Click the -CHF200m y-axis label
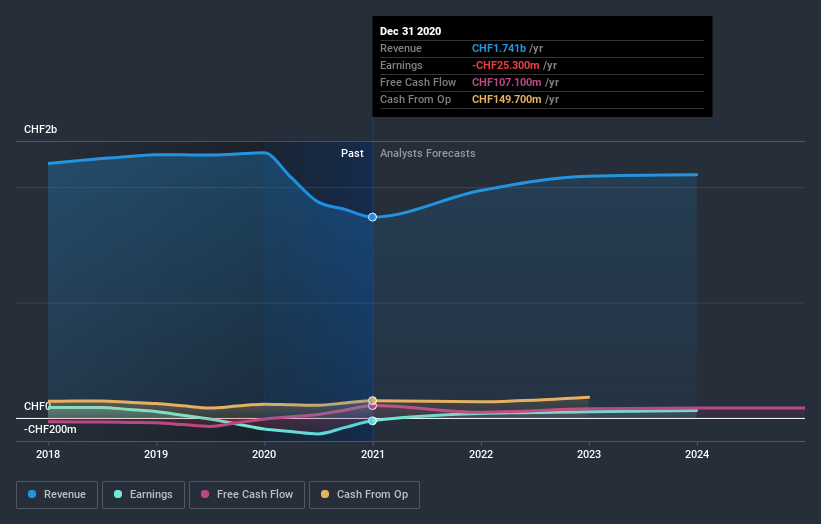 [x=50, y=429]
